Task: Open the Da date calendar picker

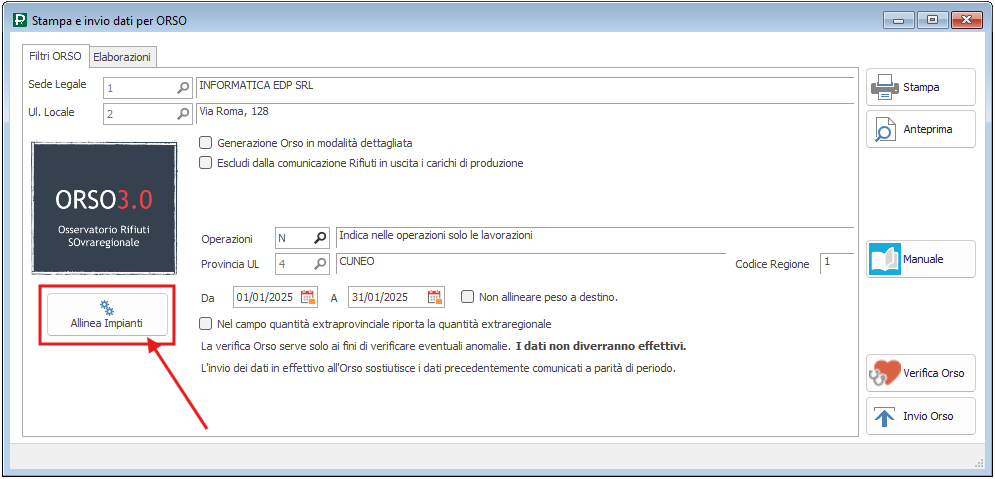Action: point(308,297)
